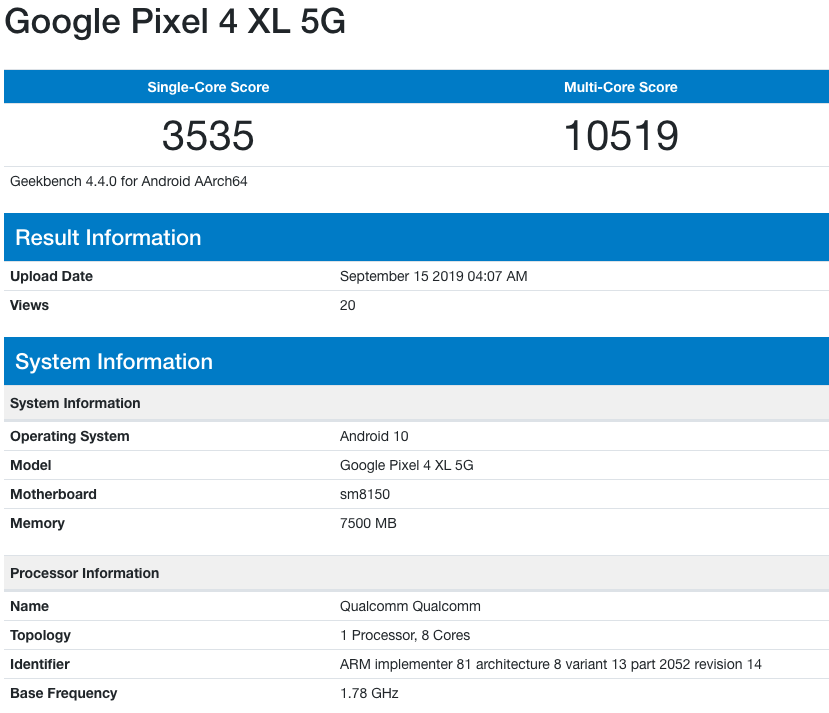Click the Model label
This screenshot has height=713, width=829.
tap(31, 466)
